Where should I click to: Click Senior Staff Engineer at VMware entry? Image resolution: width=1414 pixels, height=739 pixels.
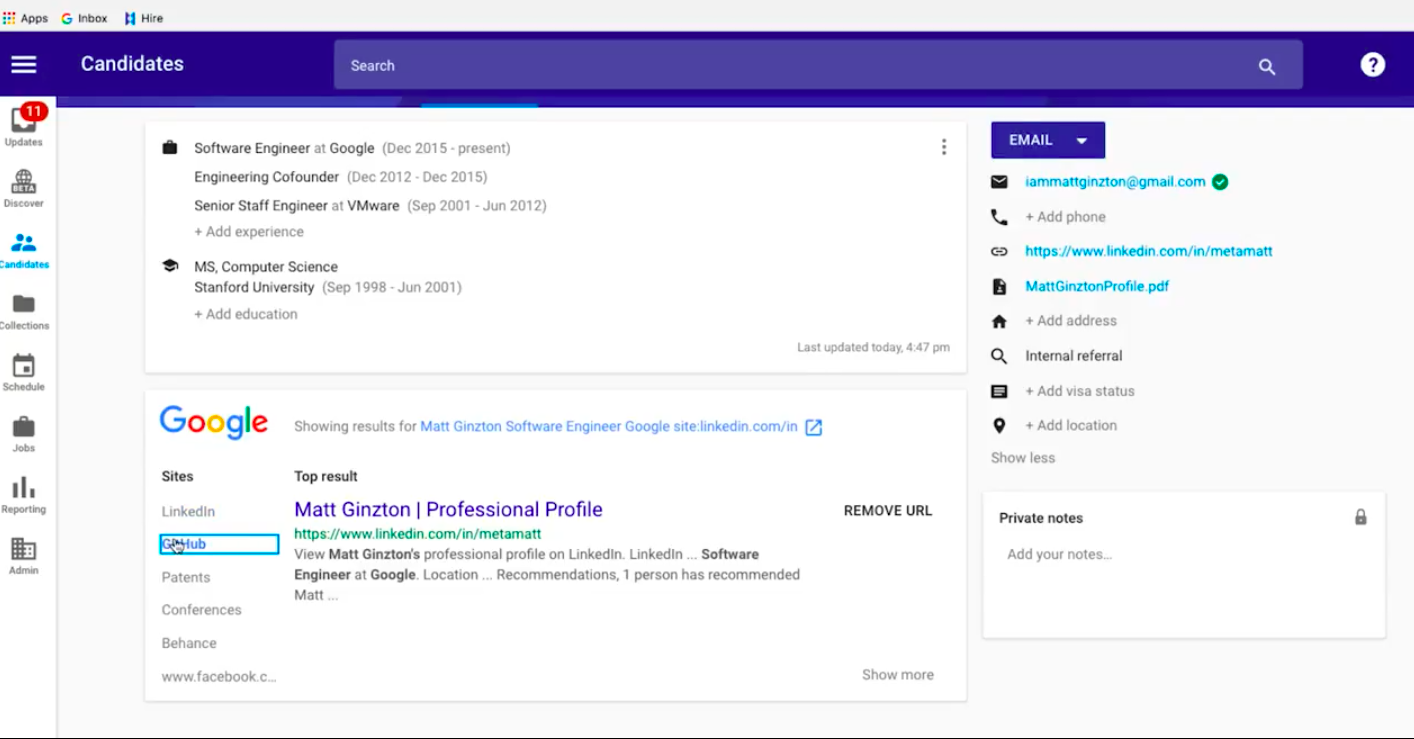click(x=370, y=206)
